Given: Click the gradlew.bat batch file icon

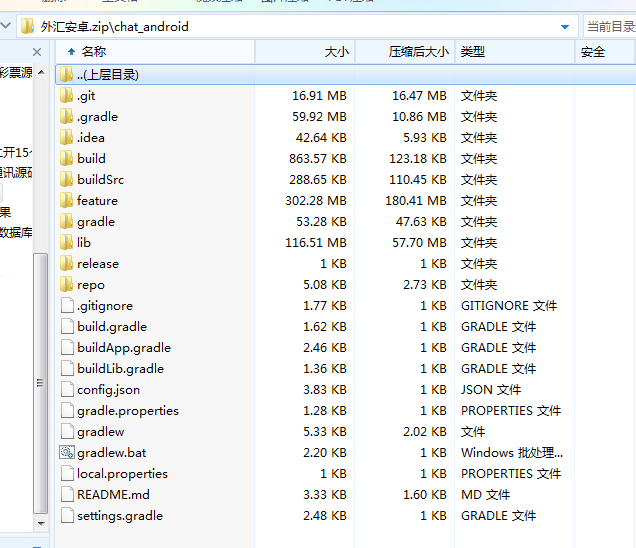Looking at the screenshot, I should coord(67,453).
